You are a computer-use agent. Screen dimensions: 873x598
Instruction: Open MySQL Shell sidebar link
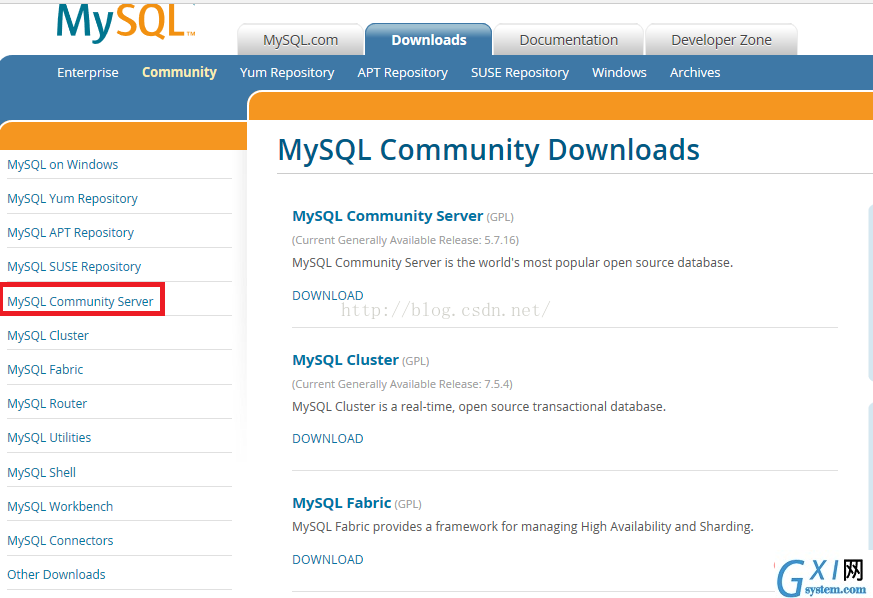pos(41,473)
